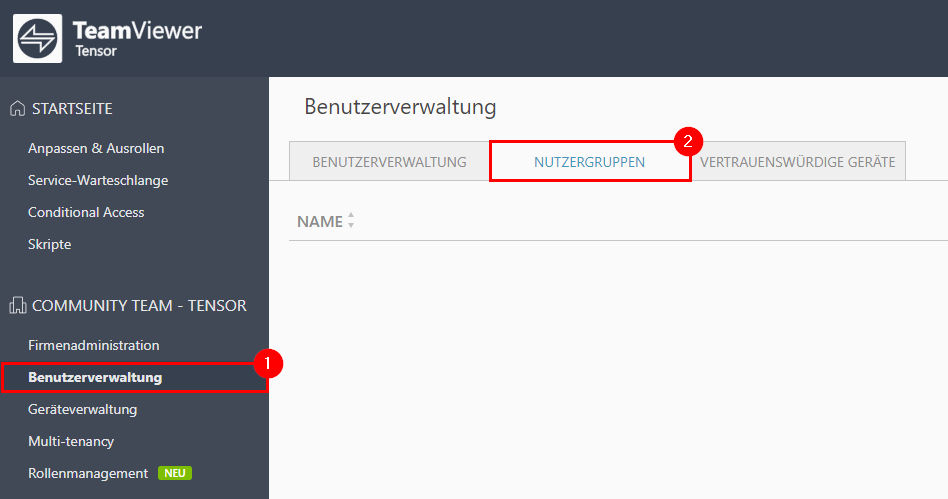Open Rollenmanagement

88,473
